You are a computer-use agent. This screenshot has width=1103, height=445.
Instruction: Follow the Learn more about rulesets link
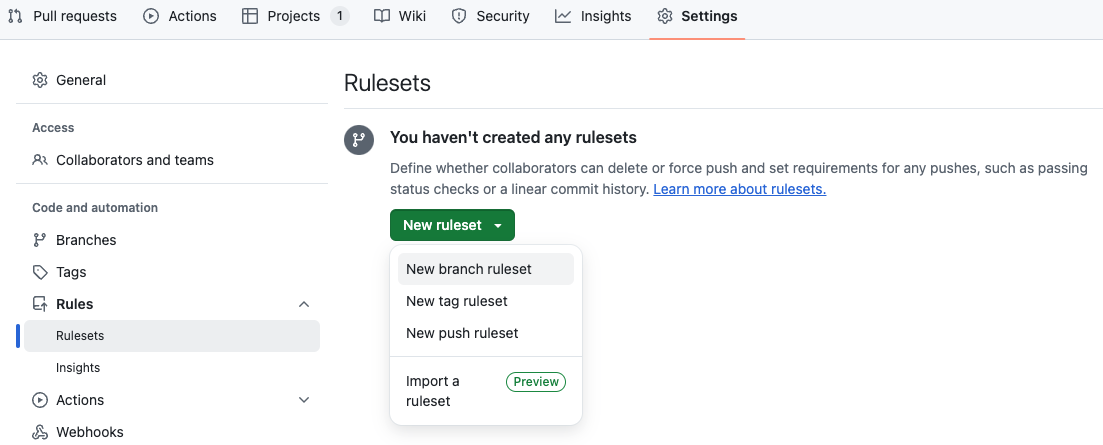(739, 189)
